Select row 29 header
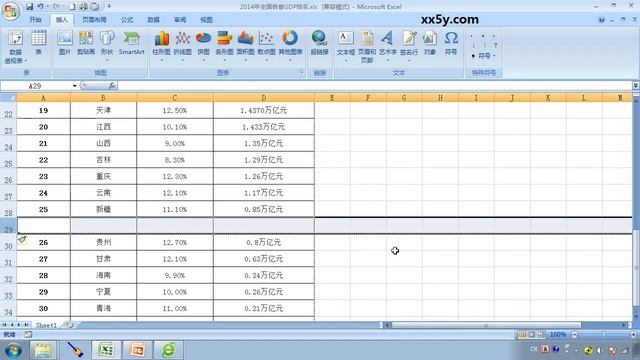Image resolution: width=640 pixels, height=360 pixels. [8, 227]
